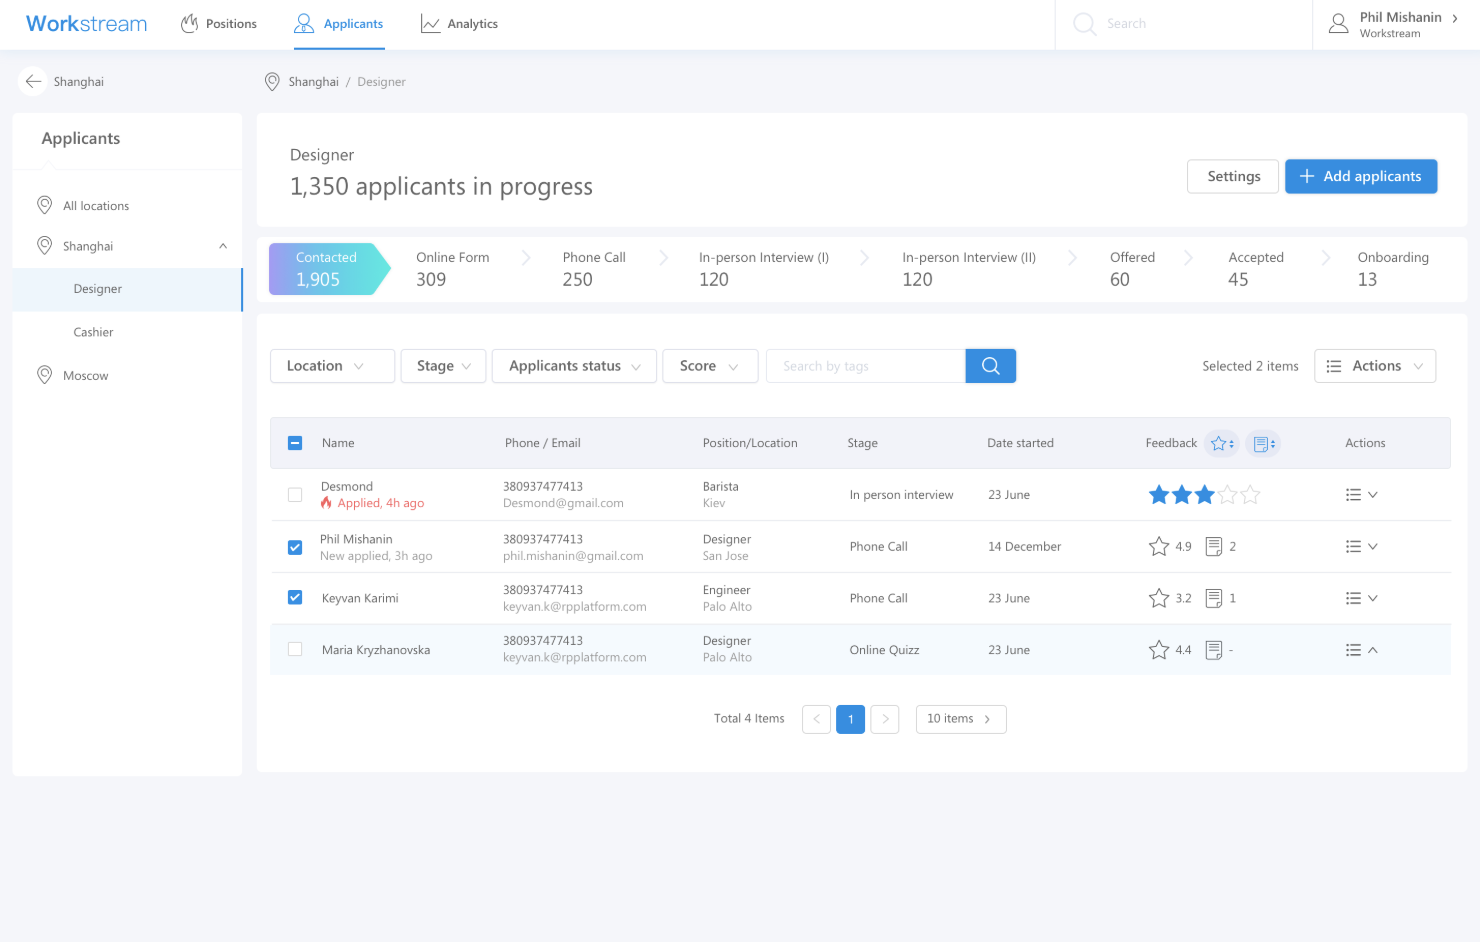
Task: Click the Shanghai breadcrumb link
Action: pos(314,82)
